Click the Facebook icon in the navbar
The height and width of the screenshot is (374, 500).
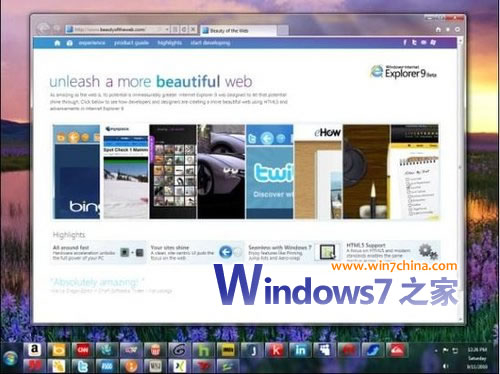(x=405, y=43)
